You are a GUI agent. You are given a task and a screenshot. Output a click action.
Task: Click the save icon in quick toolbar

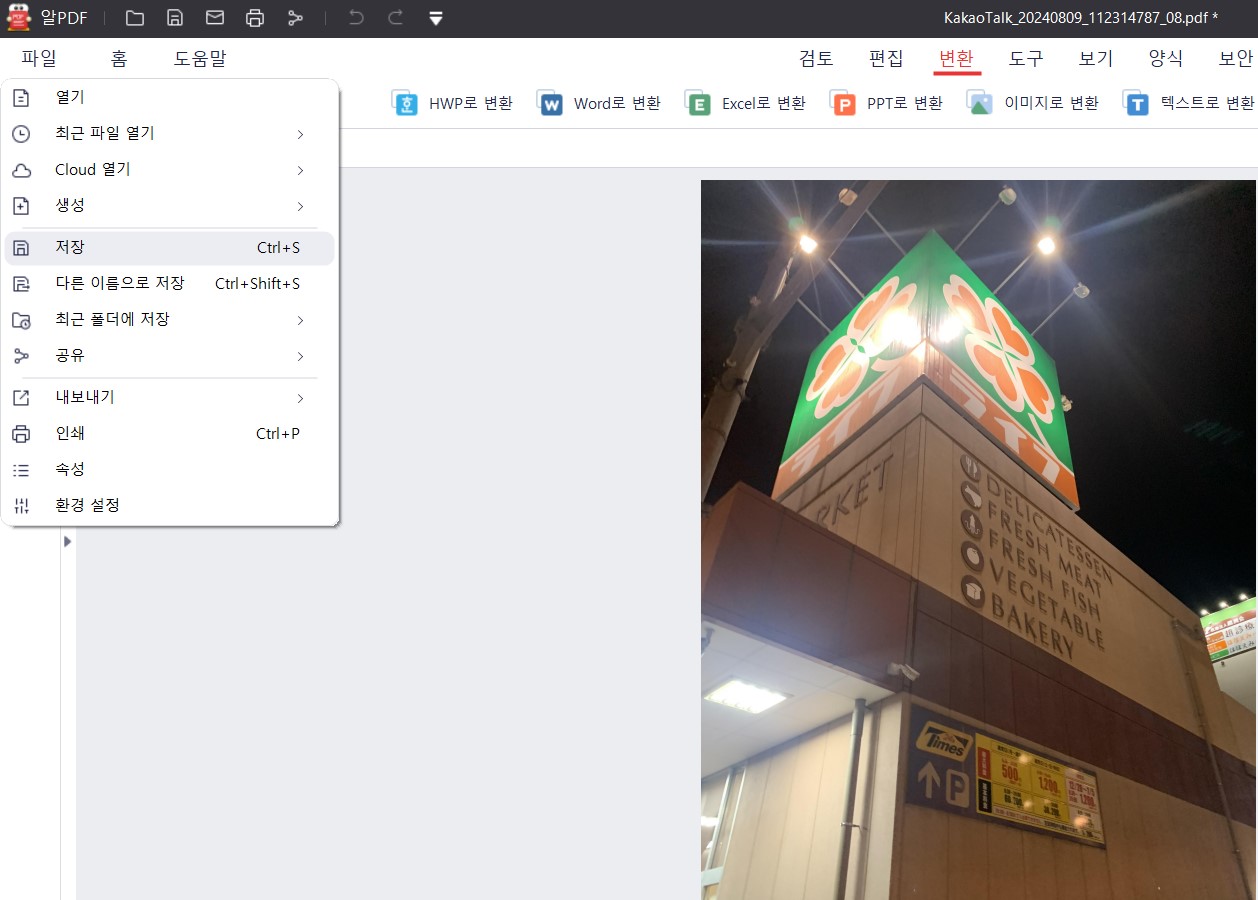(175, 17)
